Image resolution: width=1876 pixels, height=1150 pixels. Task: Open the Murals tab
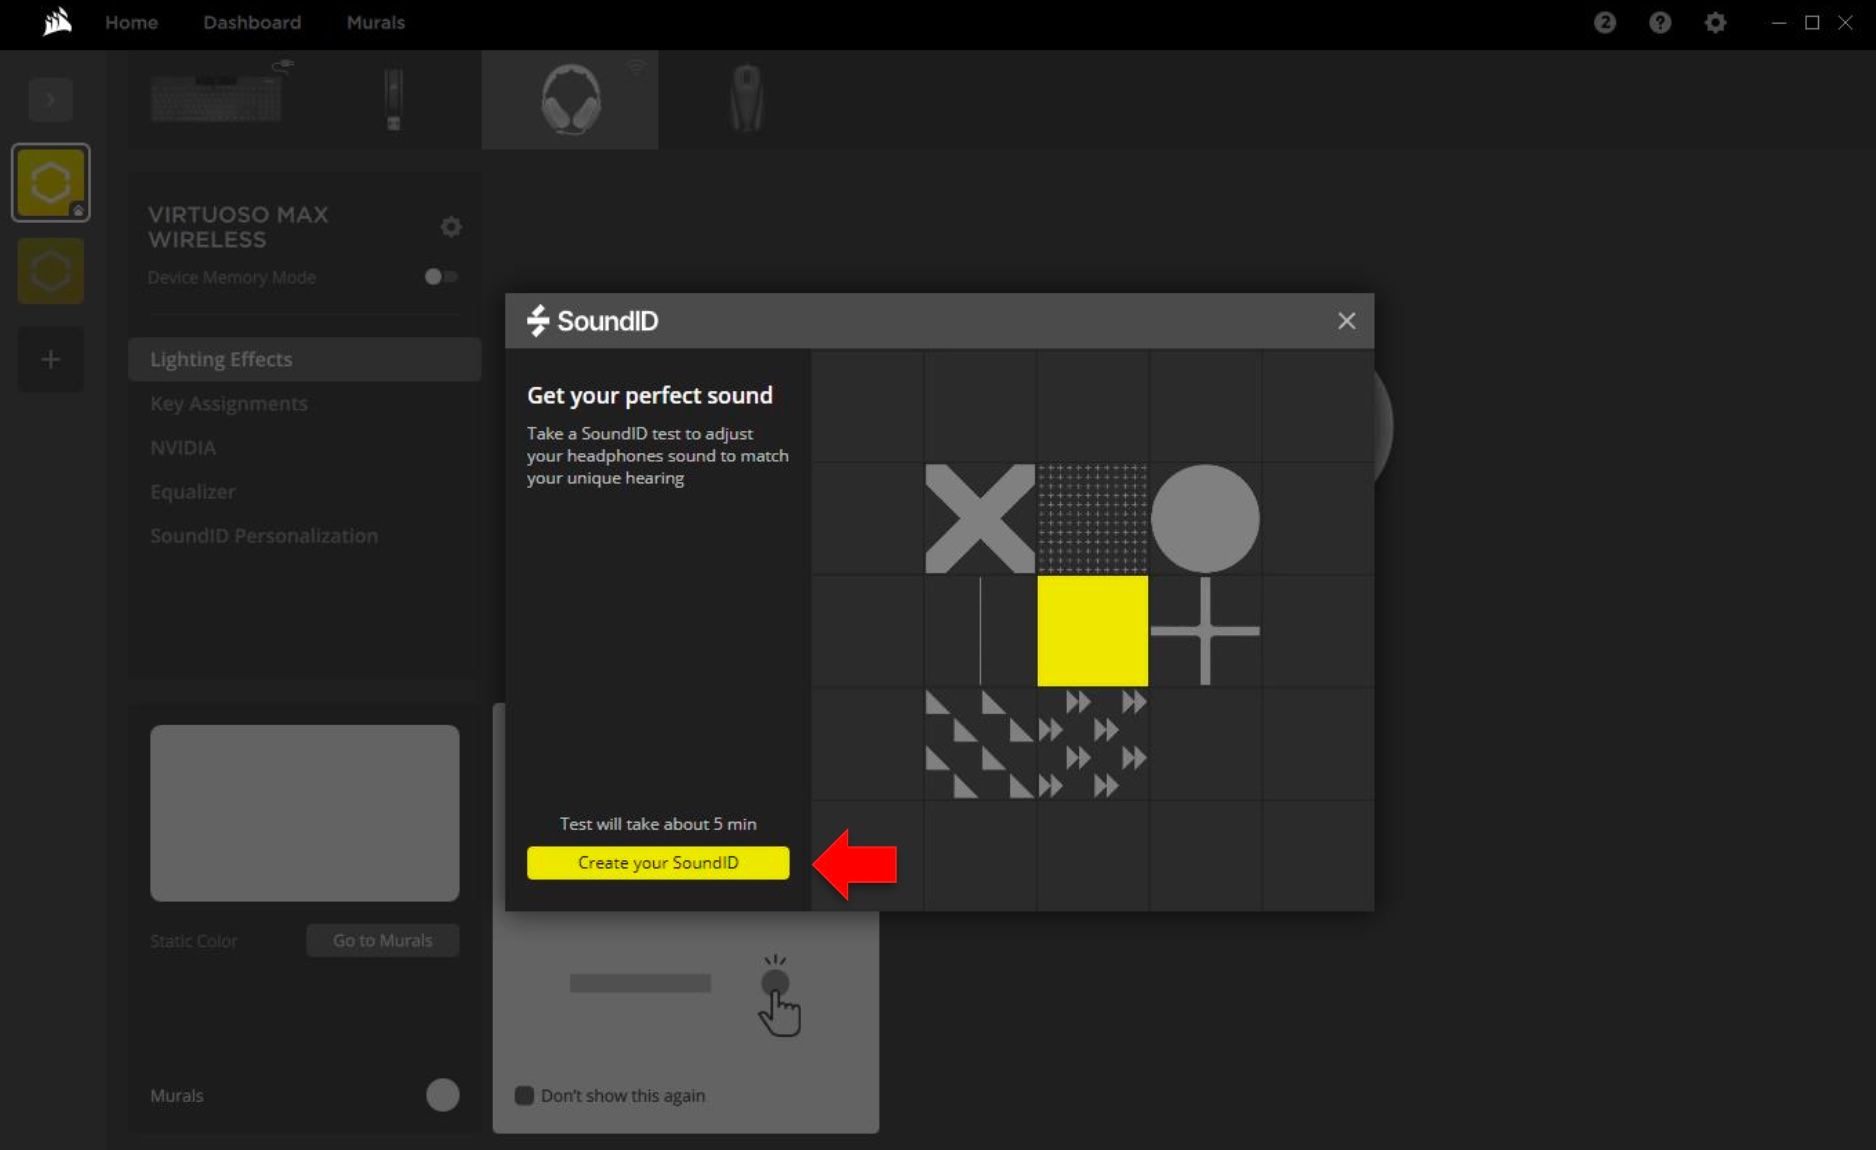point(375,22)
